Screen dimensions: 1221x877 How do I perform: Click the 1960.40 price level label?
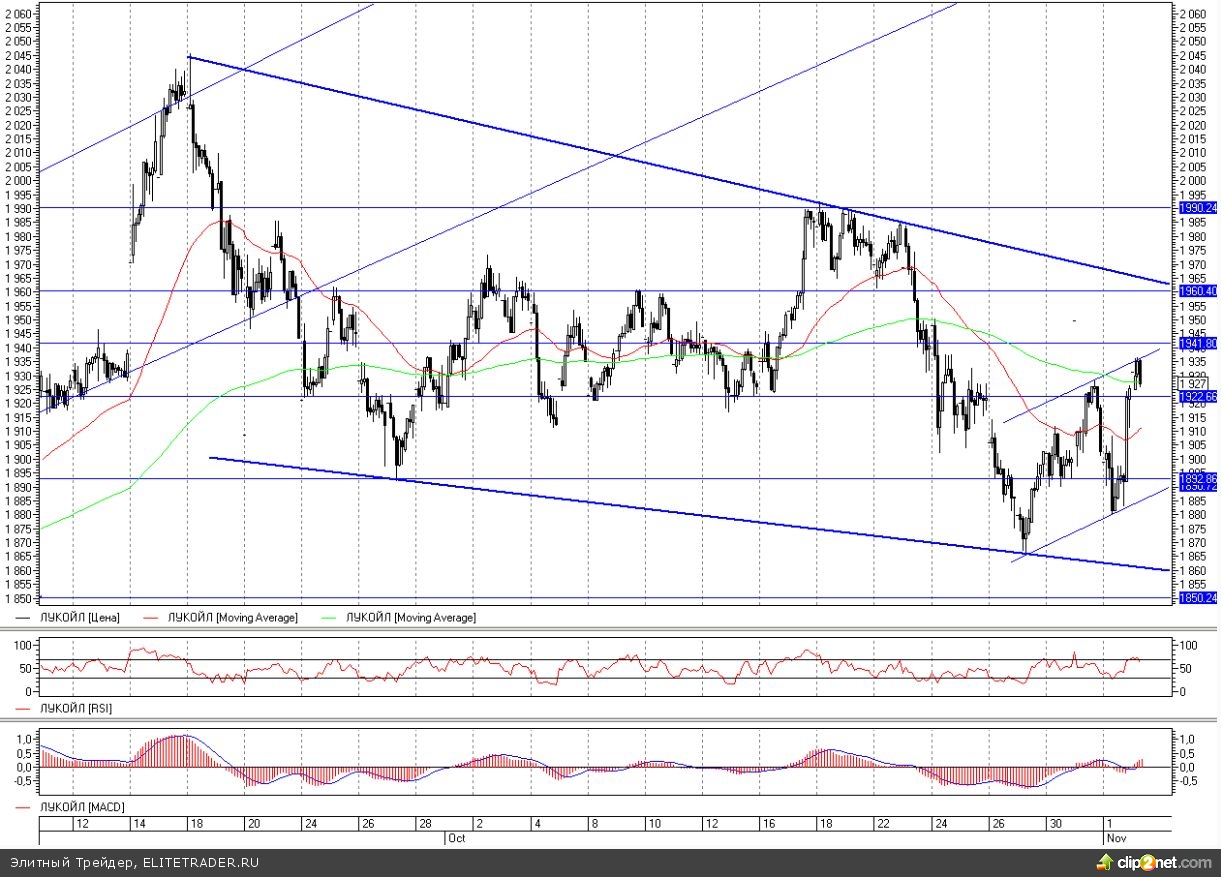[x=1197, y=291]
